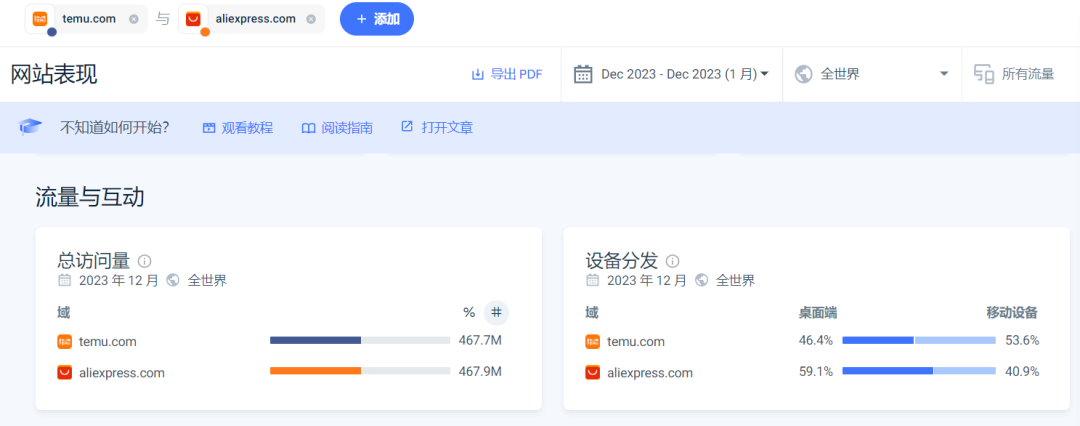Click aliexpress.com row in 总访问量 card
1080x426 pixels.
click(282, 373)
